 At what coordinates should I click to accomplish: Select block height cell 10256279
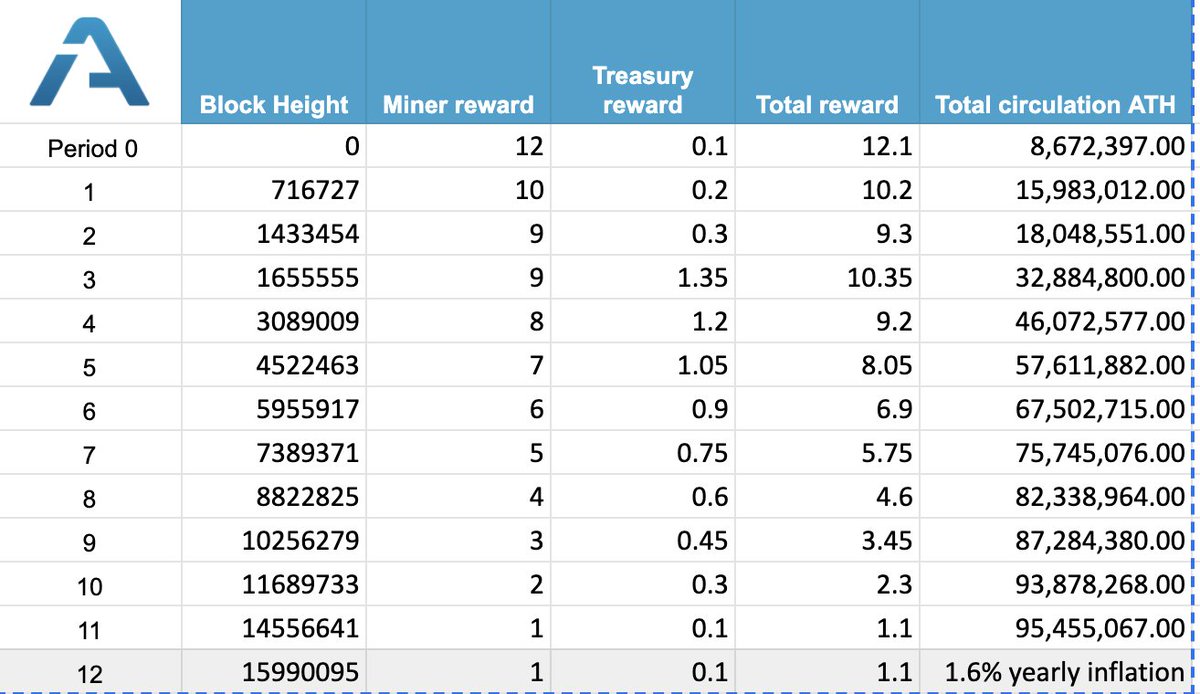click(x=274, y=542)
